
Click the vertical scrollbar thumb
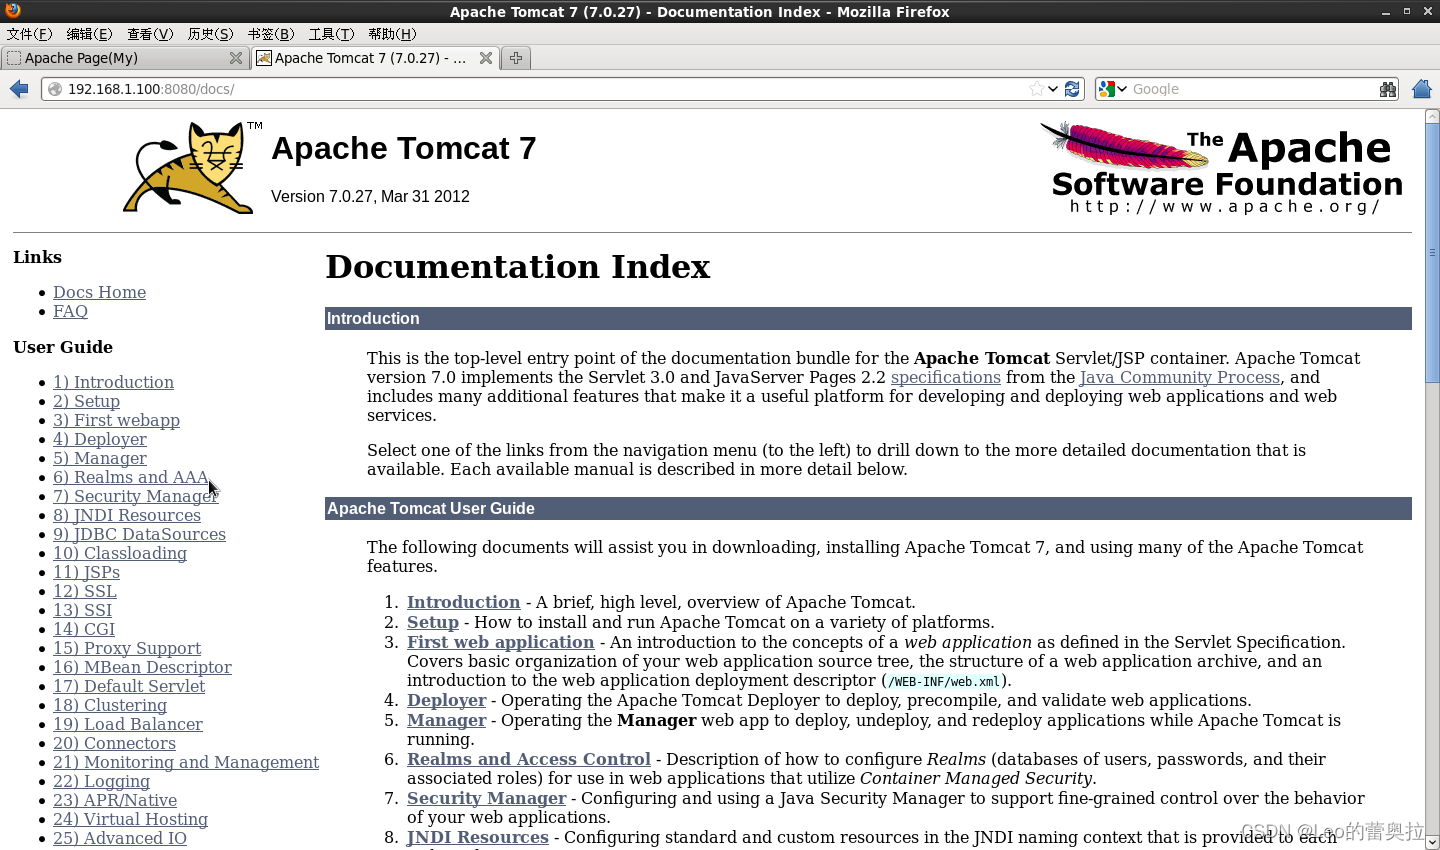(x=1432, y=254)
